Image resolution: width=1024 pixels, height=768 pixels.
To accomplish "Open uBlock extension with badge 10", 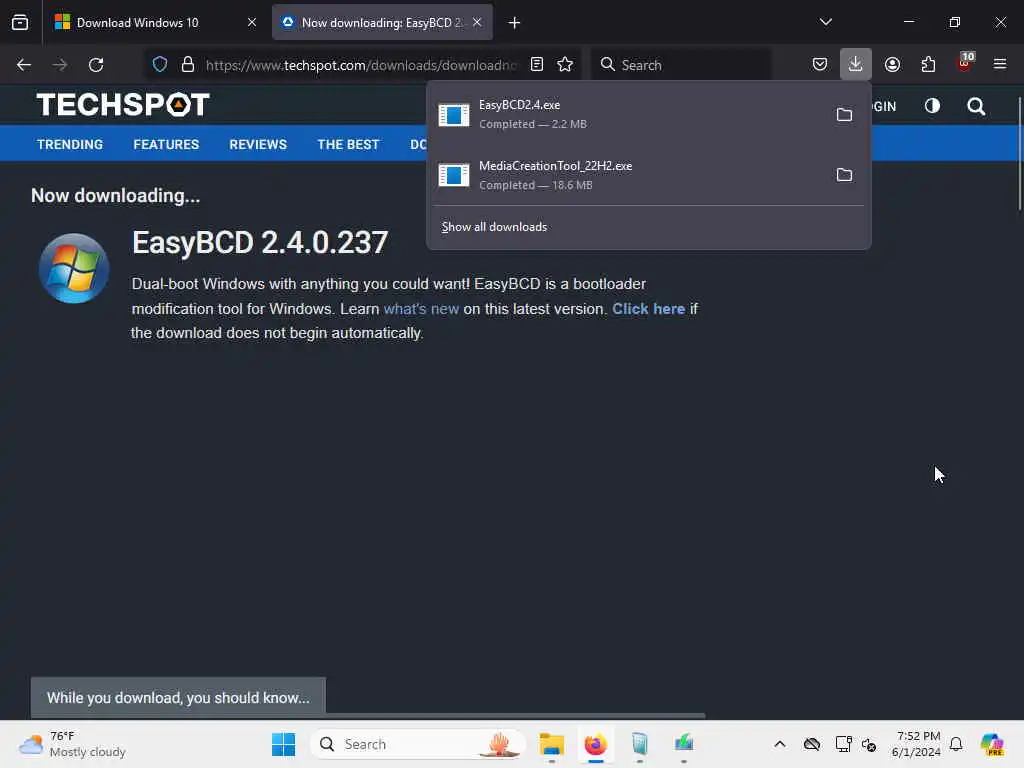I will (965, 63).
